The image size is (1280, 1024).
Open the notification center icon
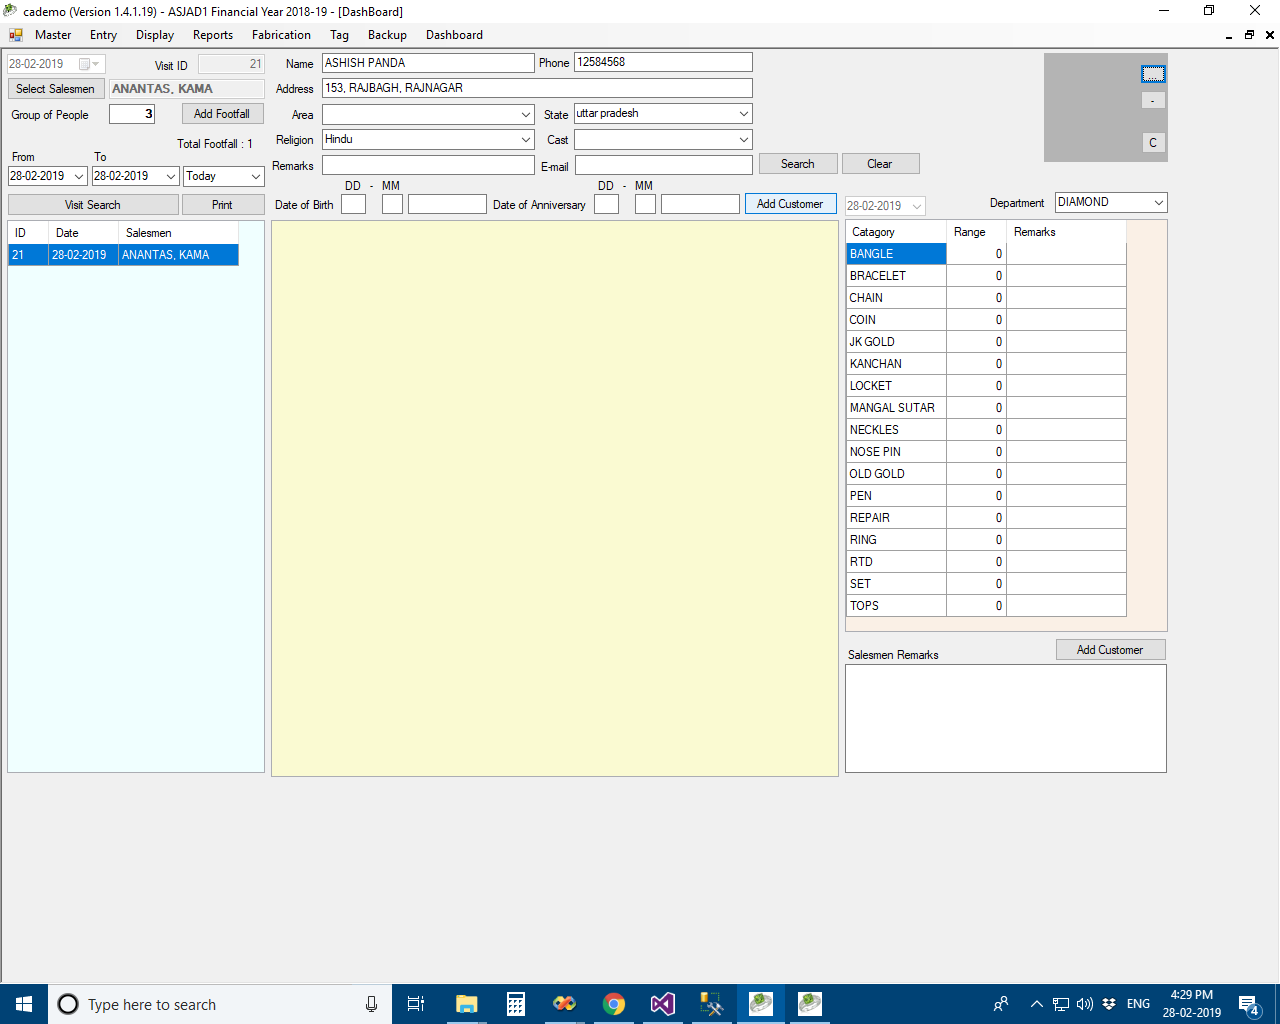(x=1248, y=1004)
